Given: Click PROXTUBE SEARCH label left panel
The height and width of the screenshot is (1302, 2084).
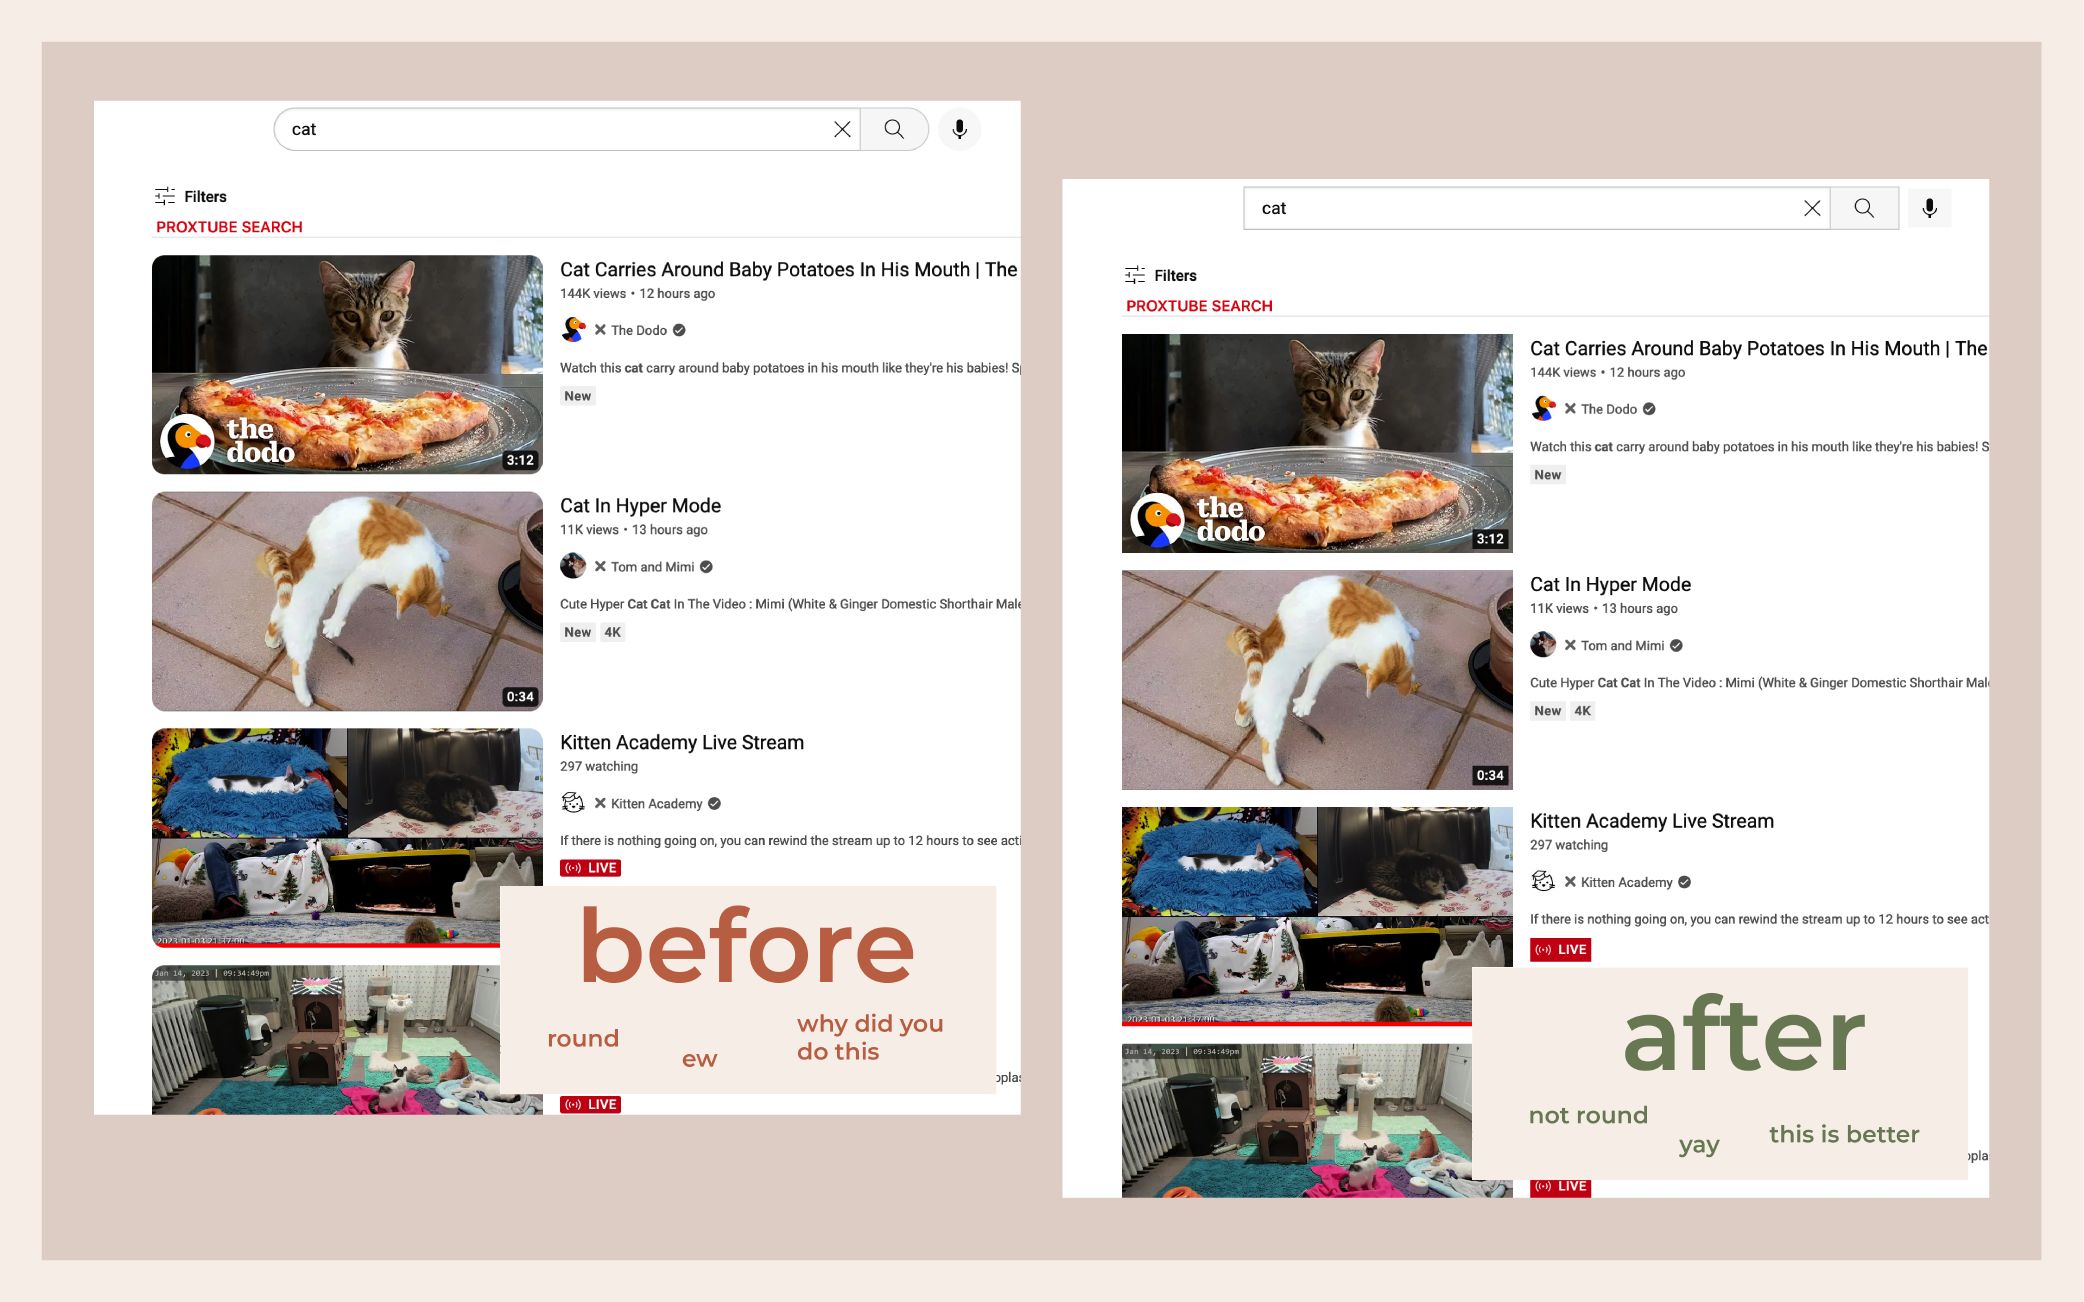Looking at the screenshot, I should (x=229, y=226).
